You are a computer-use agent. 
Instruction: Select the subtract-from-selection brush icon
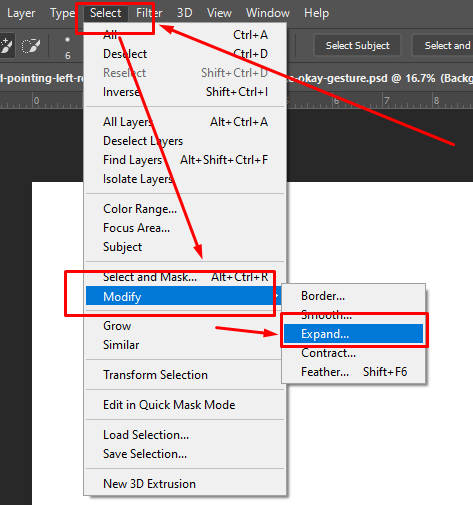pos(31,46)
